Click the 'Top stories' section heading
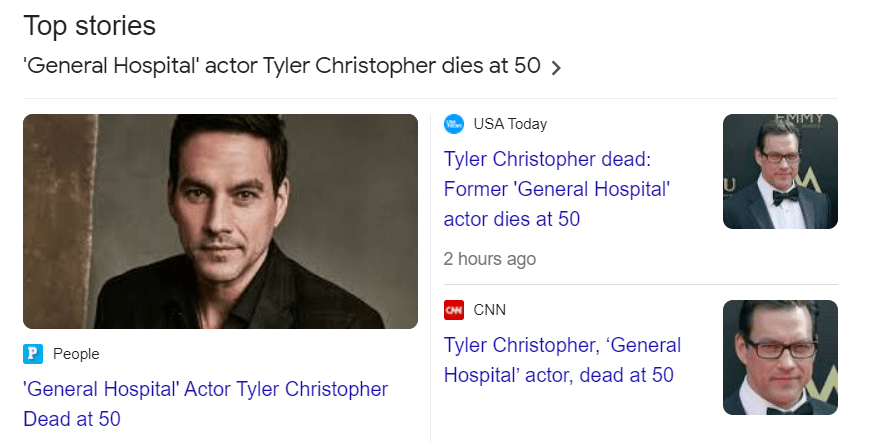Screen dimensions: 876x443 coord(89,24)
